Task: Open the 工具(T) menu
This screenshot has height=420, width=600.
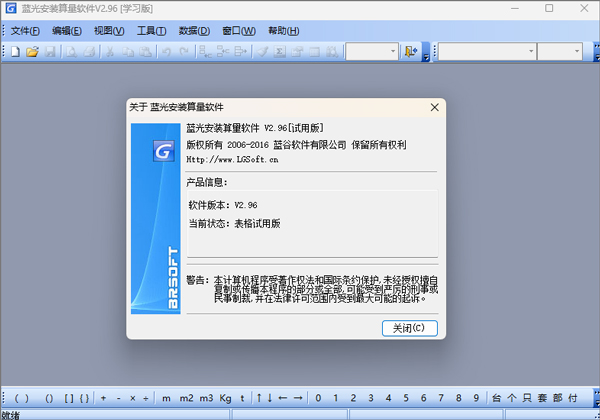Action: [152, 31]
